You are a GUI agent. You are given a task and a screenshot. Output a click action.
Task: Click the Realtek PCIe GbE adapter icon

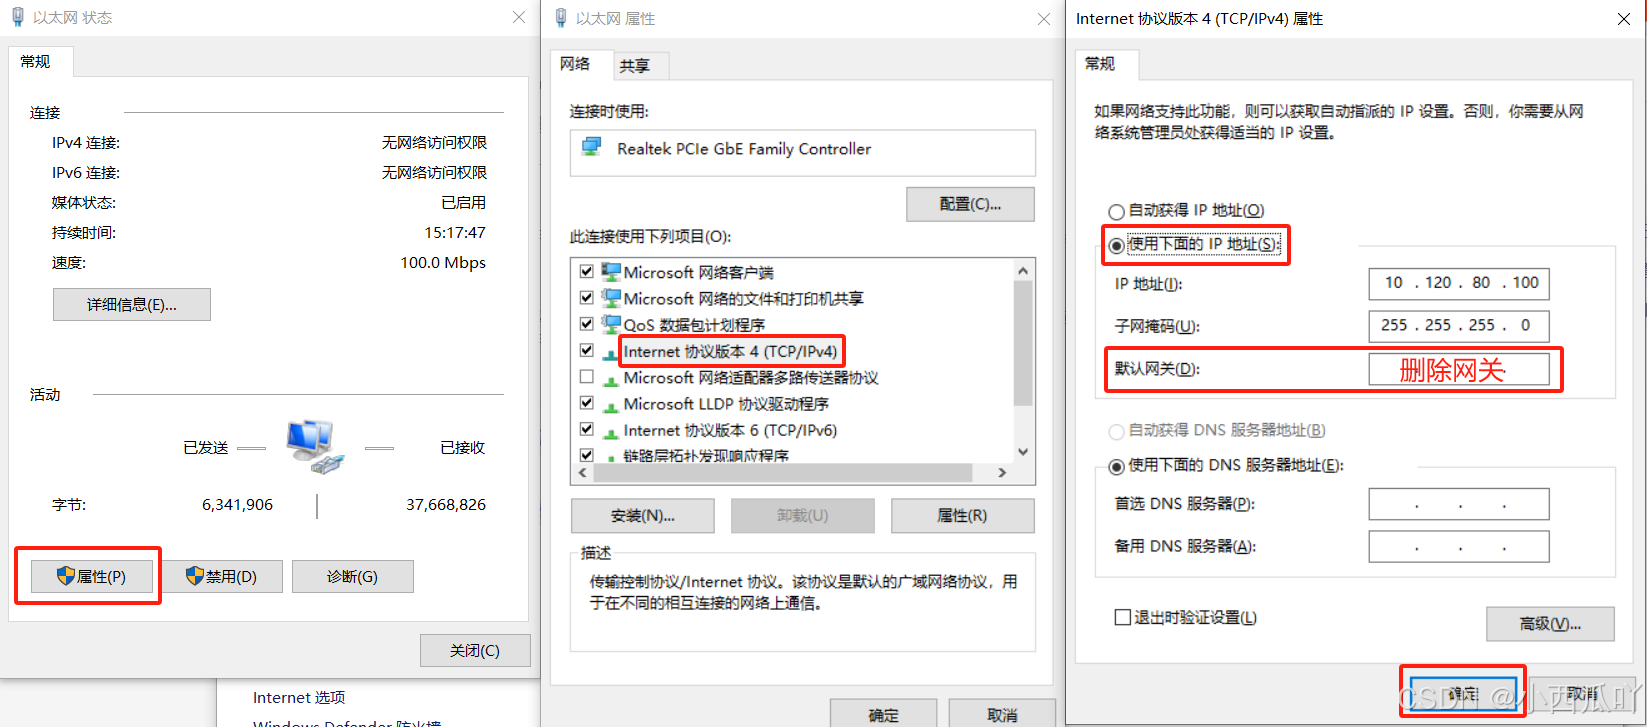(x=592, y=148)
